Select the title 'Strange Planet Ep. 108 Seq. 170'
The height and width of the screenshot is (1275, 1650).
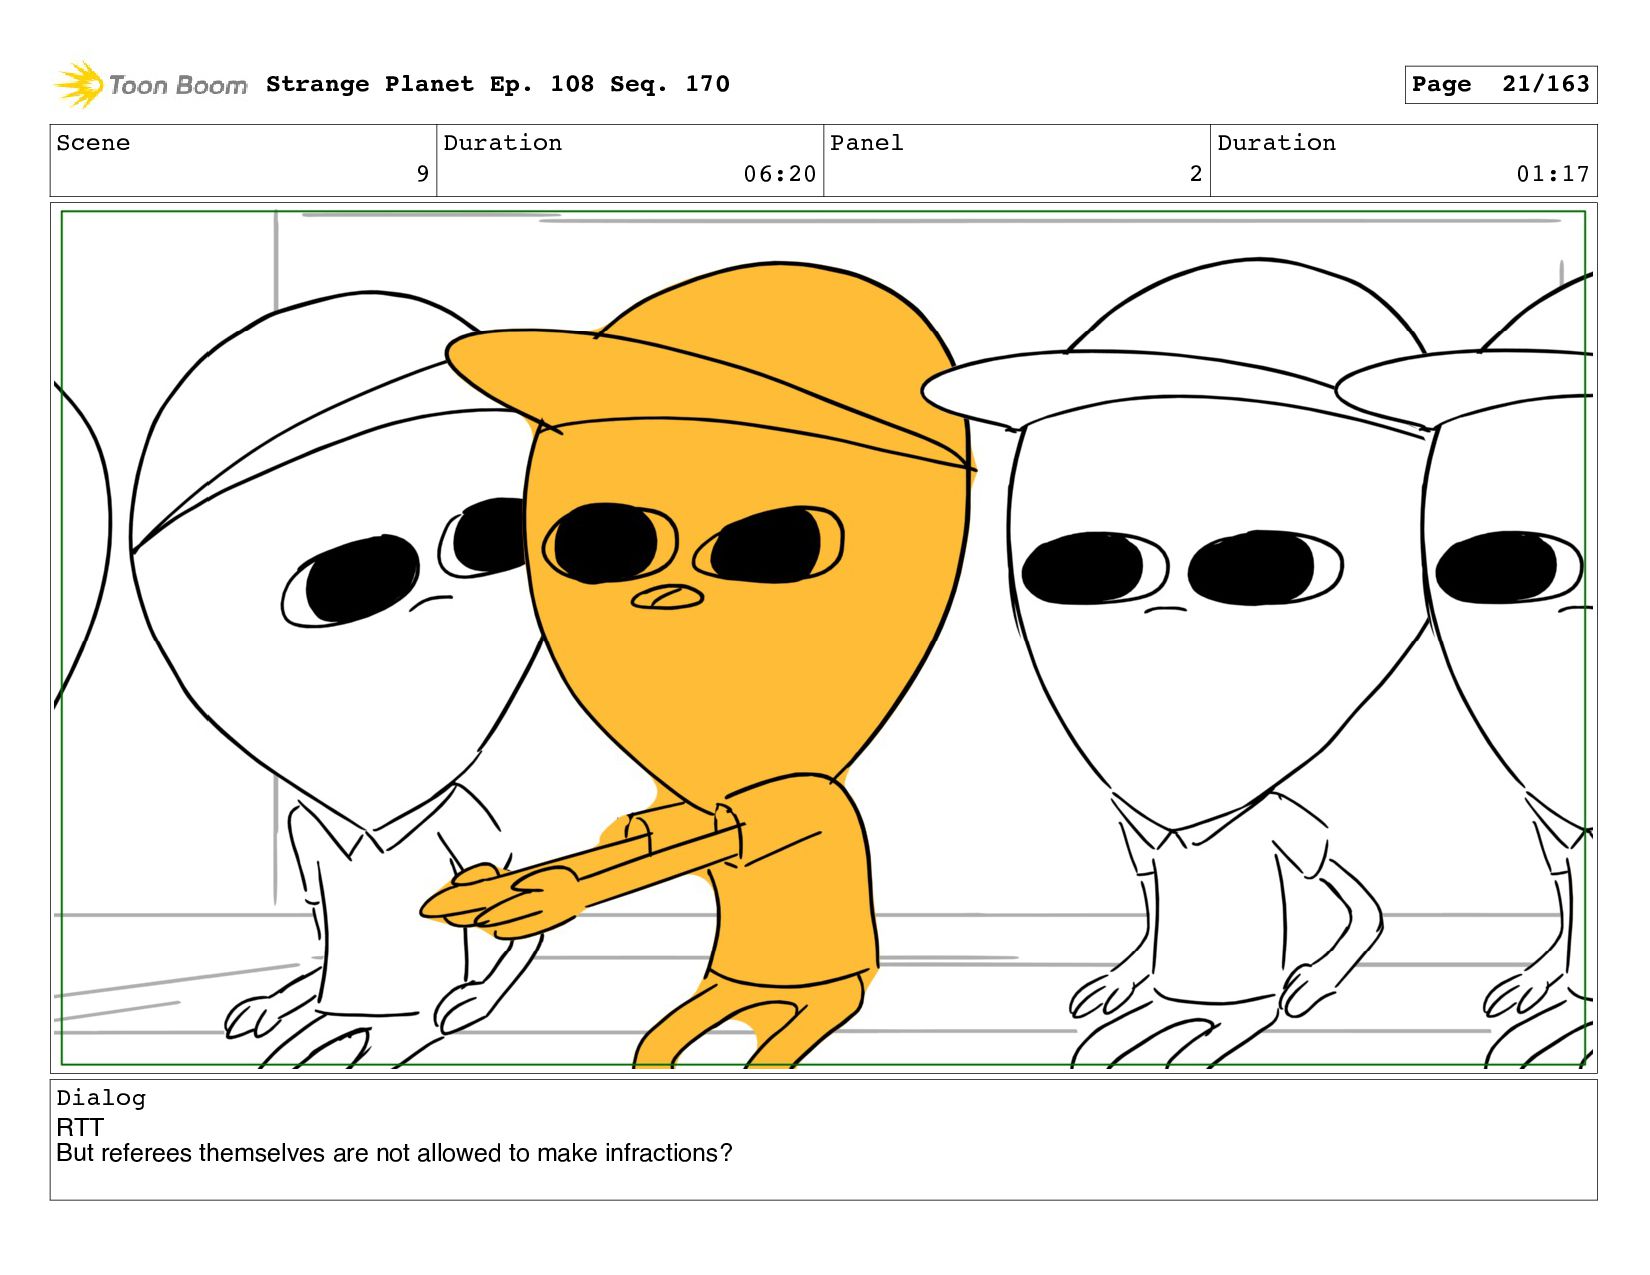(497, 84)
